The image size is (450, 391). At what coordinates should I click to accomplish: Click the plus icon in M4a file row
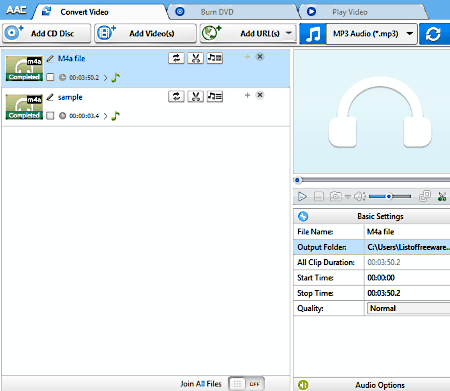click(247, 57)
